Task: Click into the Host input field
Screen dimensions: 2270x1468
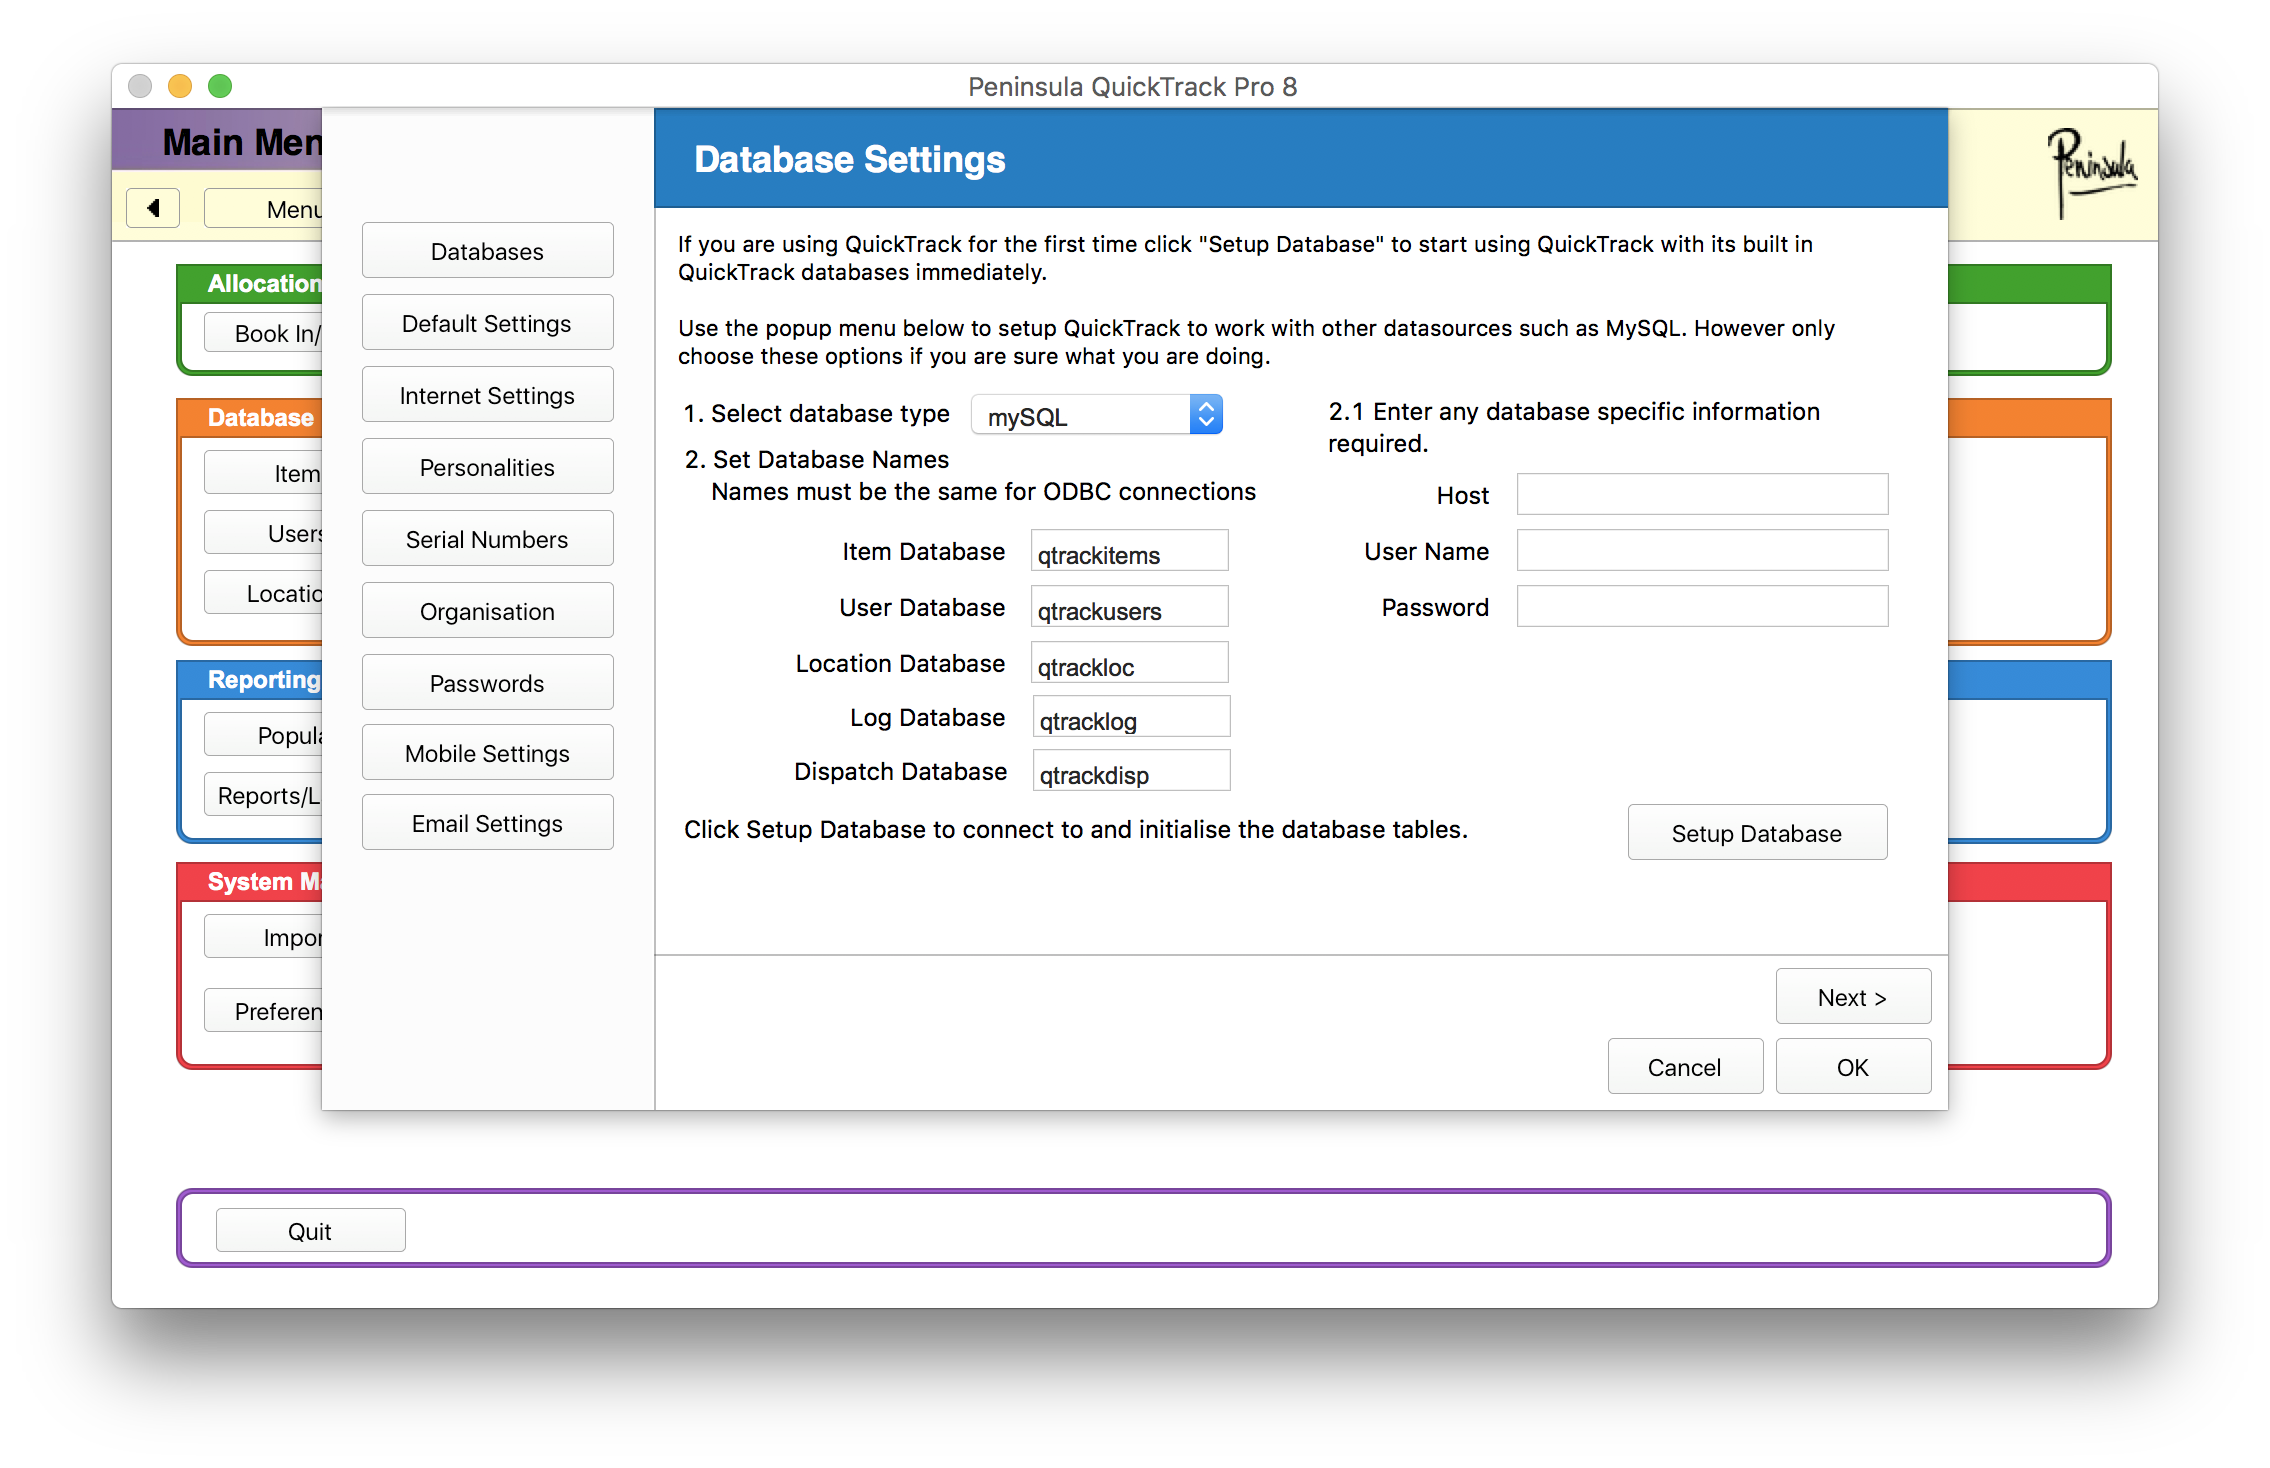Action: 1701,495
